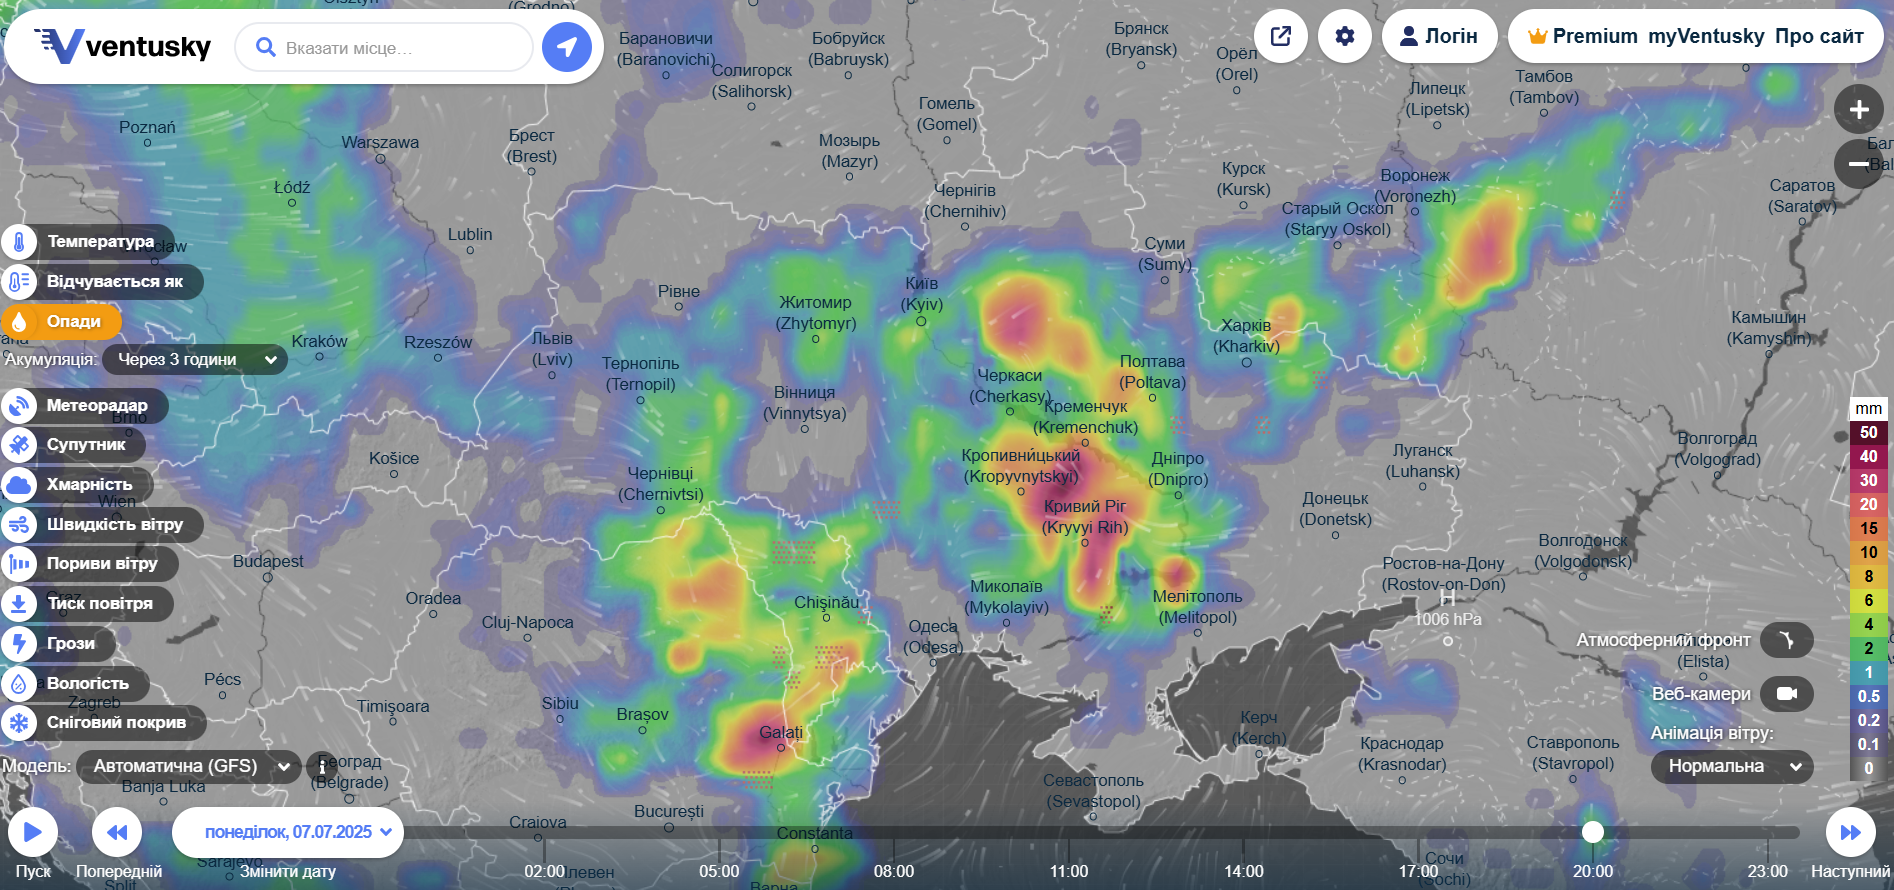Open the settings gear icon
Image resolution: width=1894 pixels, height=890 pixels.
point(1345,36)
